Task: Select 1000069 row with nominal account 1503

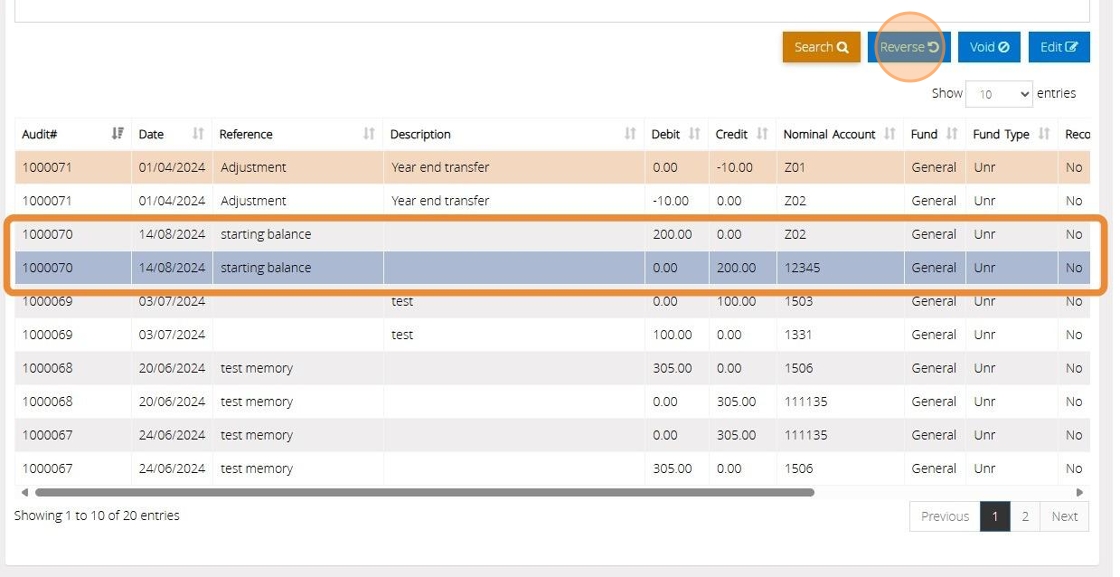Action: coord(552,301)
